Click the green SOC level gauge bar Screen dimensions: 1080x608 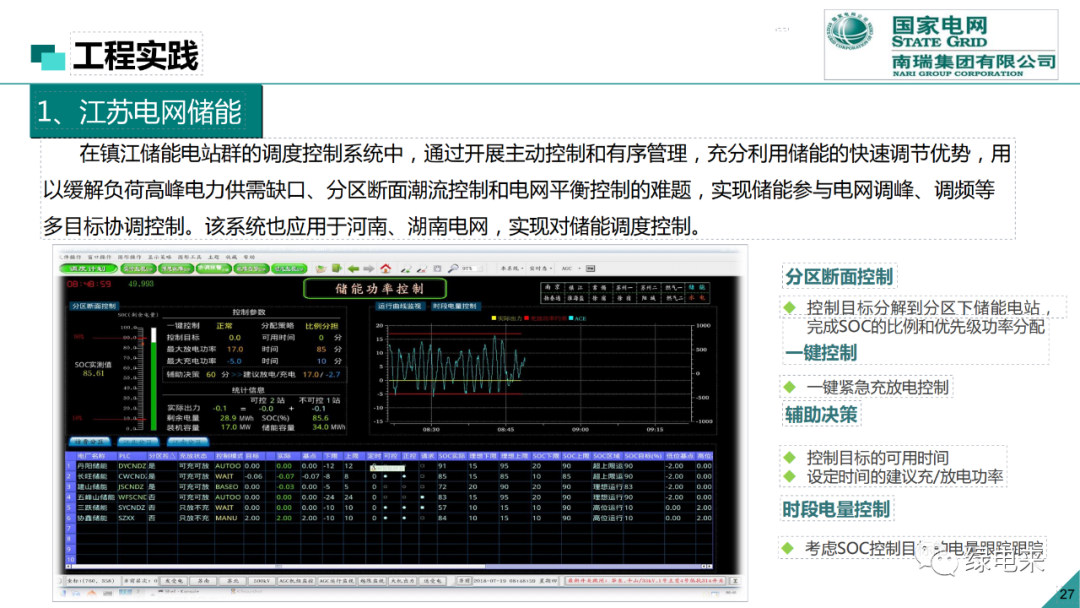click(154, 386)
